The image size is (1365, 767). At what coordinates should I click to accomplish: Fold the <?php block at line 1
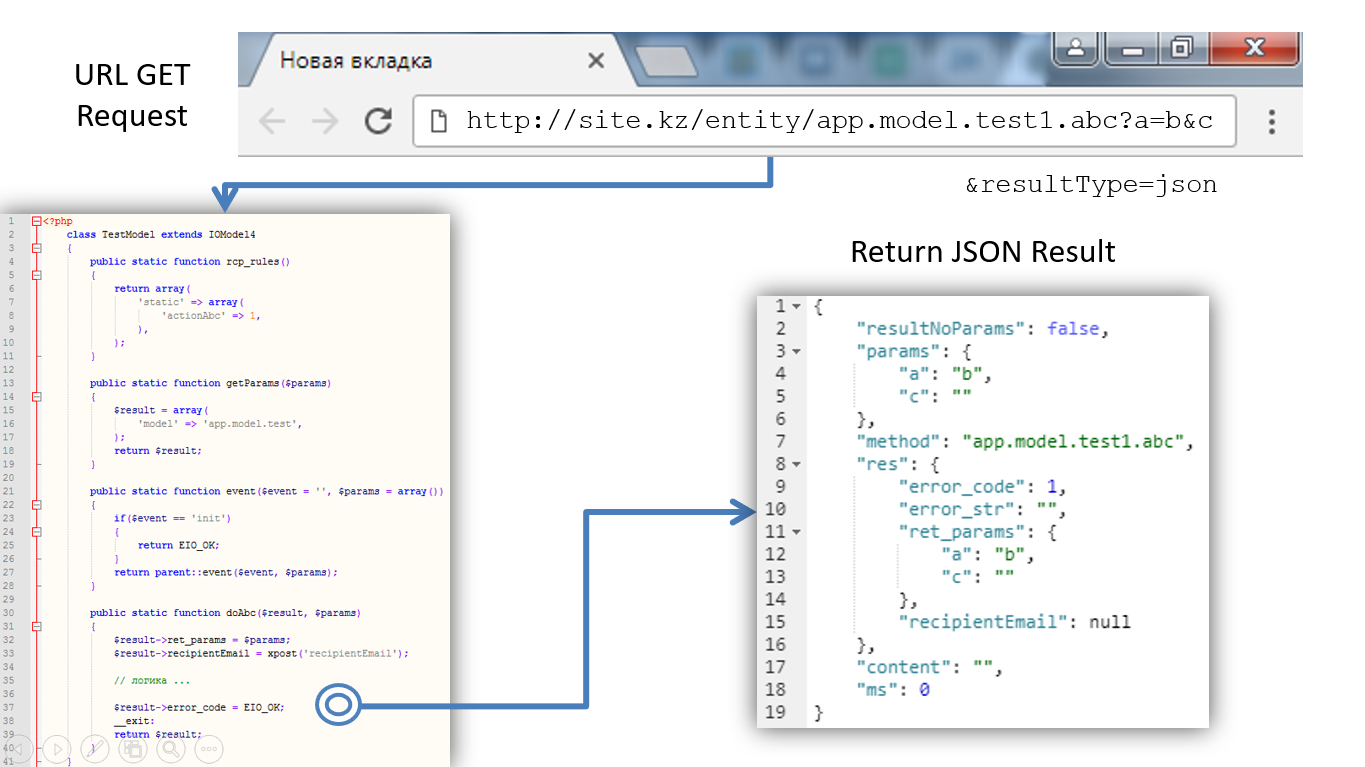pos(36,221)
